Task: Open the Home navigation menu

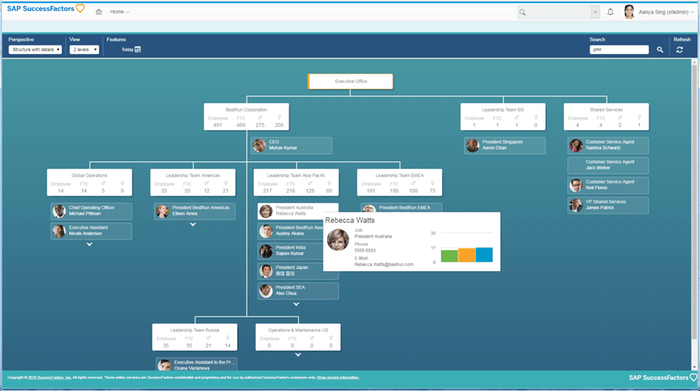Action: 120,12
